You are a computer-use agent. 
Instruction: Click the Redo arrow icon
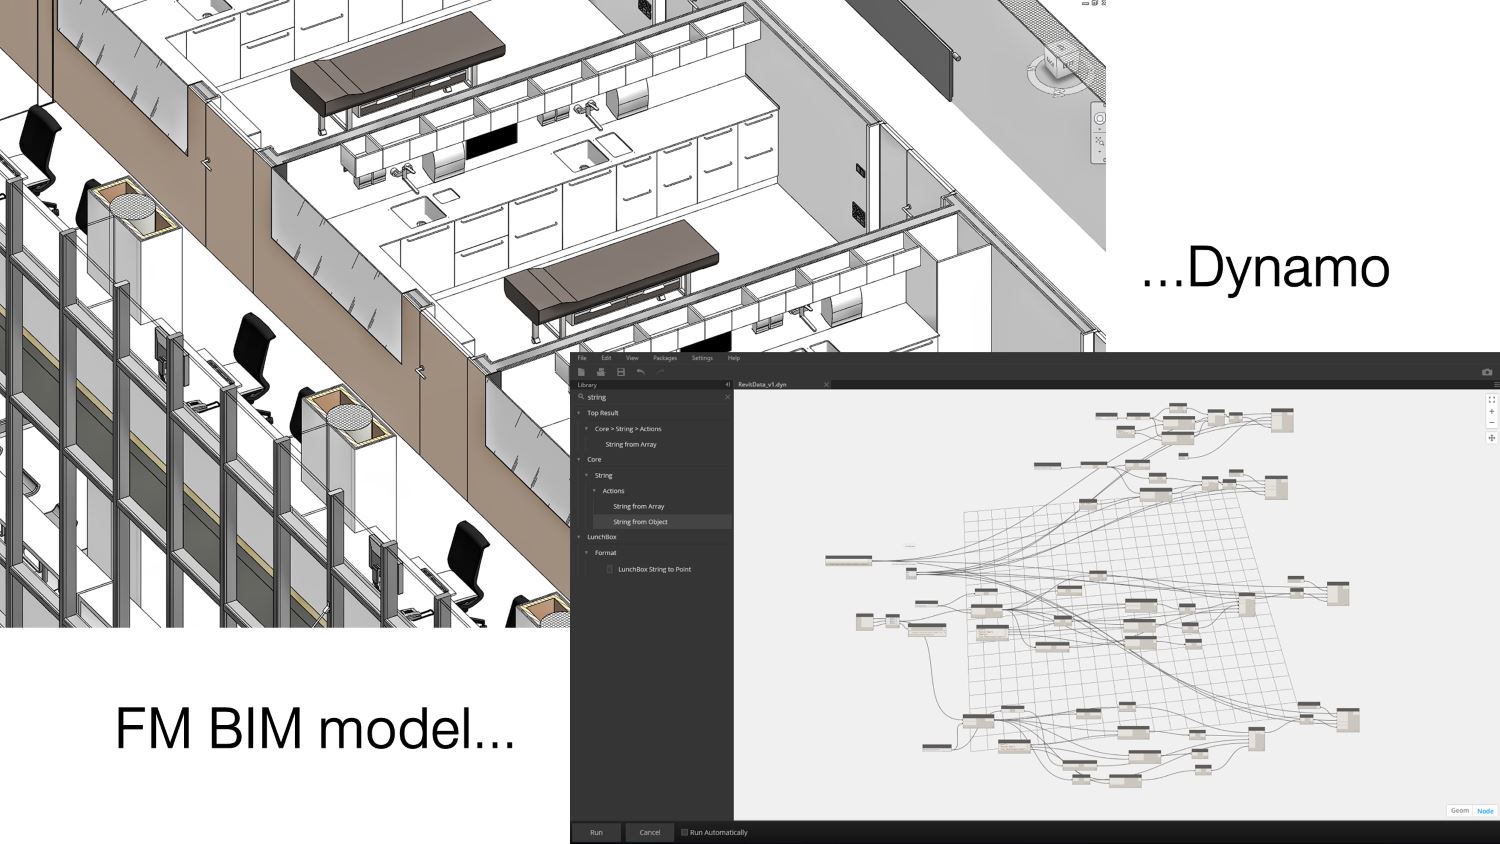coord(660,372)
